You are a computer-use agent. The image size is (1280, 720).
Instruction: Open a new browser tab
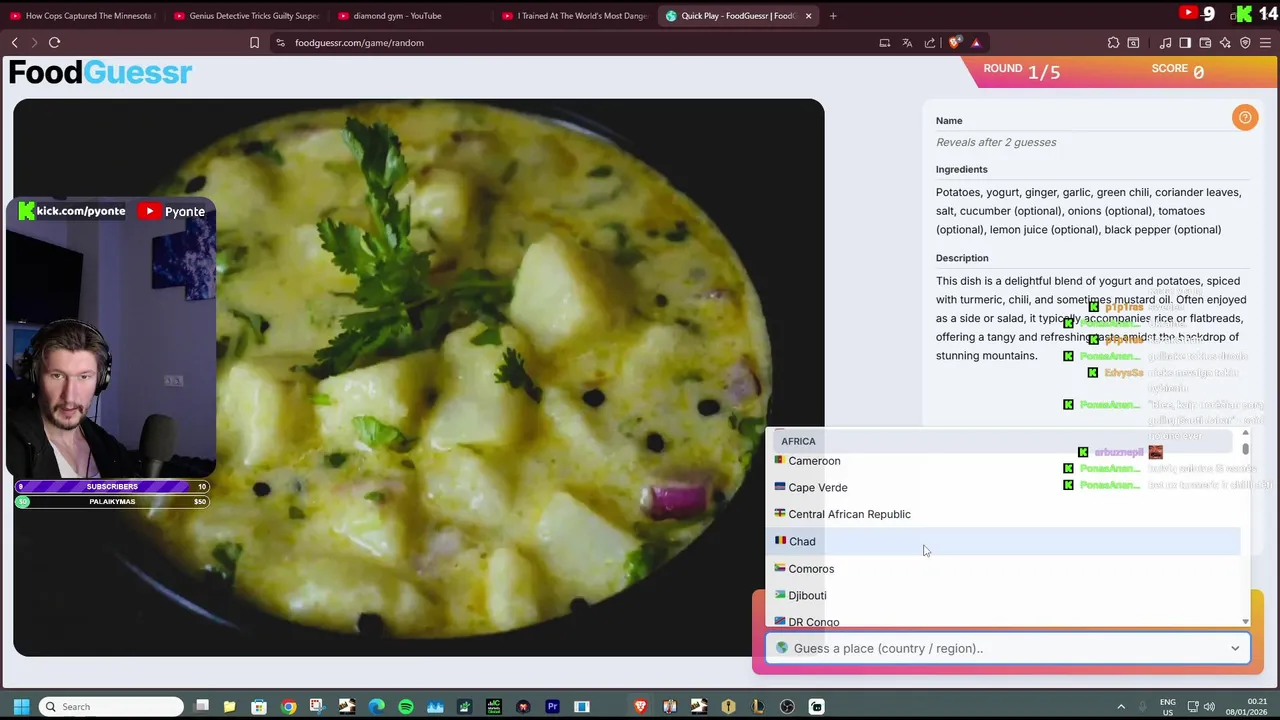pos(833,16)
